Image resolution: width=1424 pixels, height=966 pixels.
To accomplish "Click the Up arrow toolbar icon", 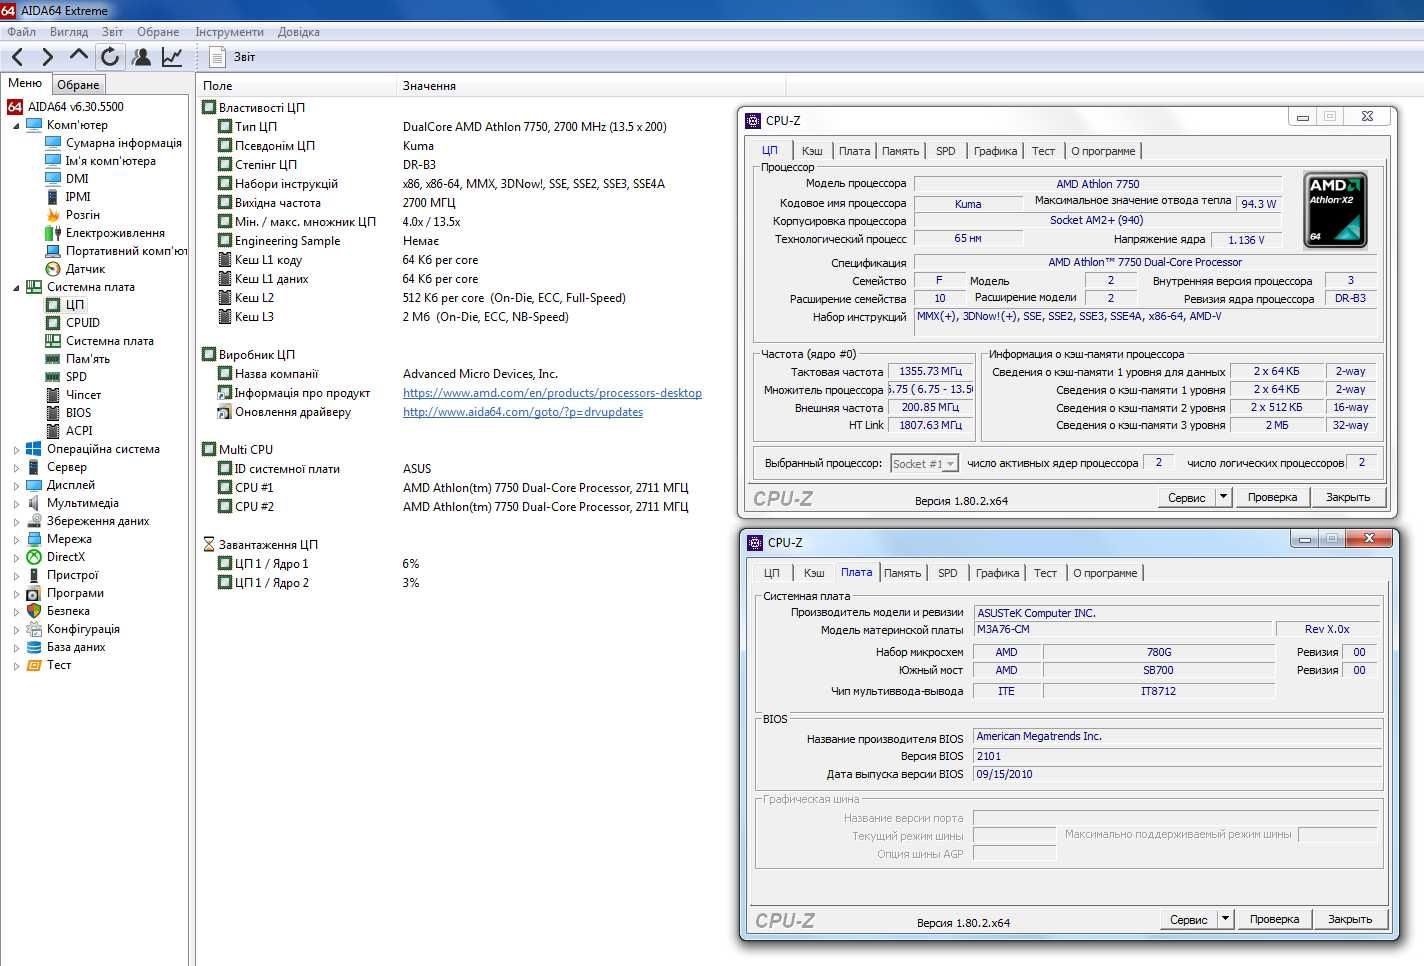I will point(78,56).
